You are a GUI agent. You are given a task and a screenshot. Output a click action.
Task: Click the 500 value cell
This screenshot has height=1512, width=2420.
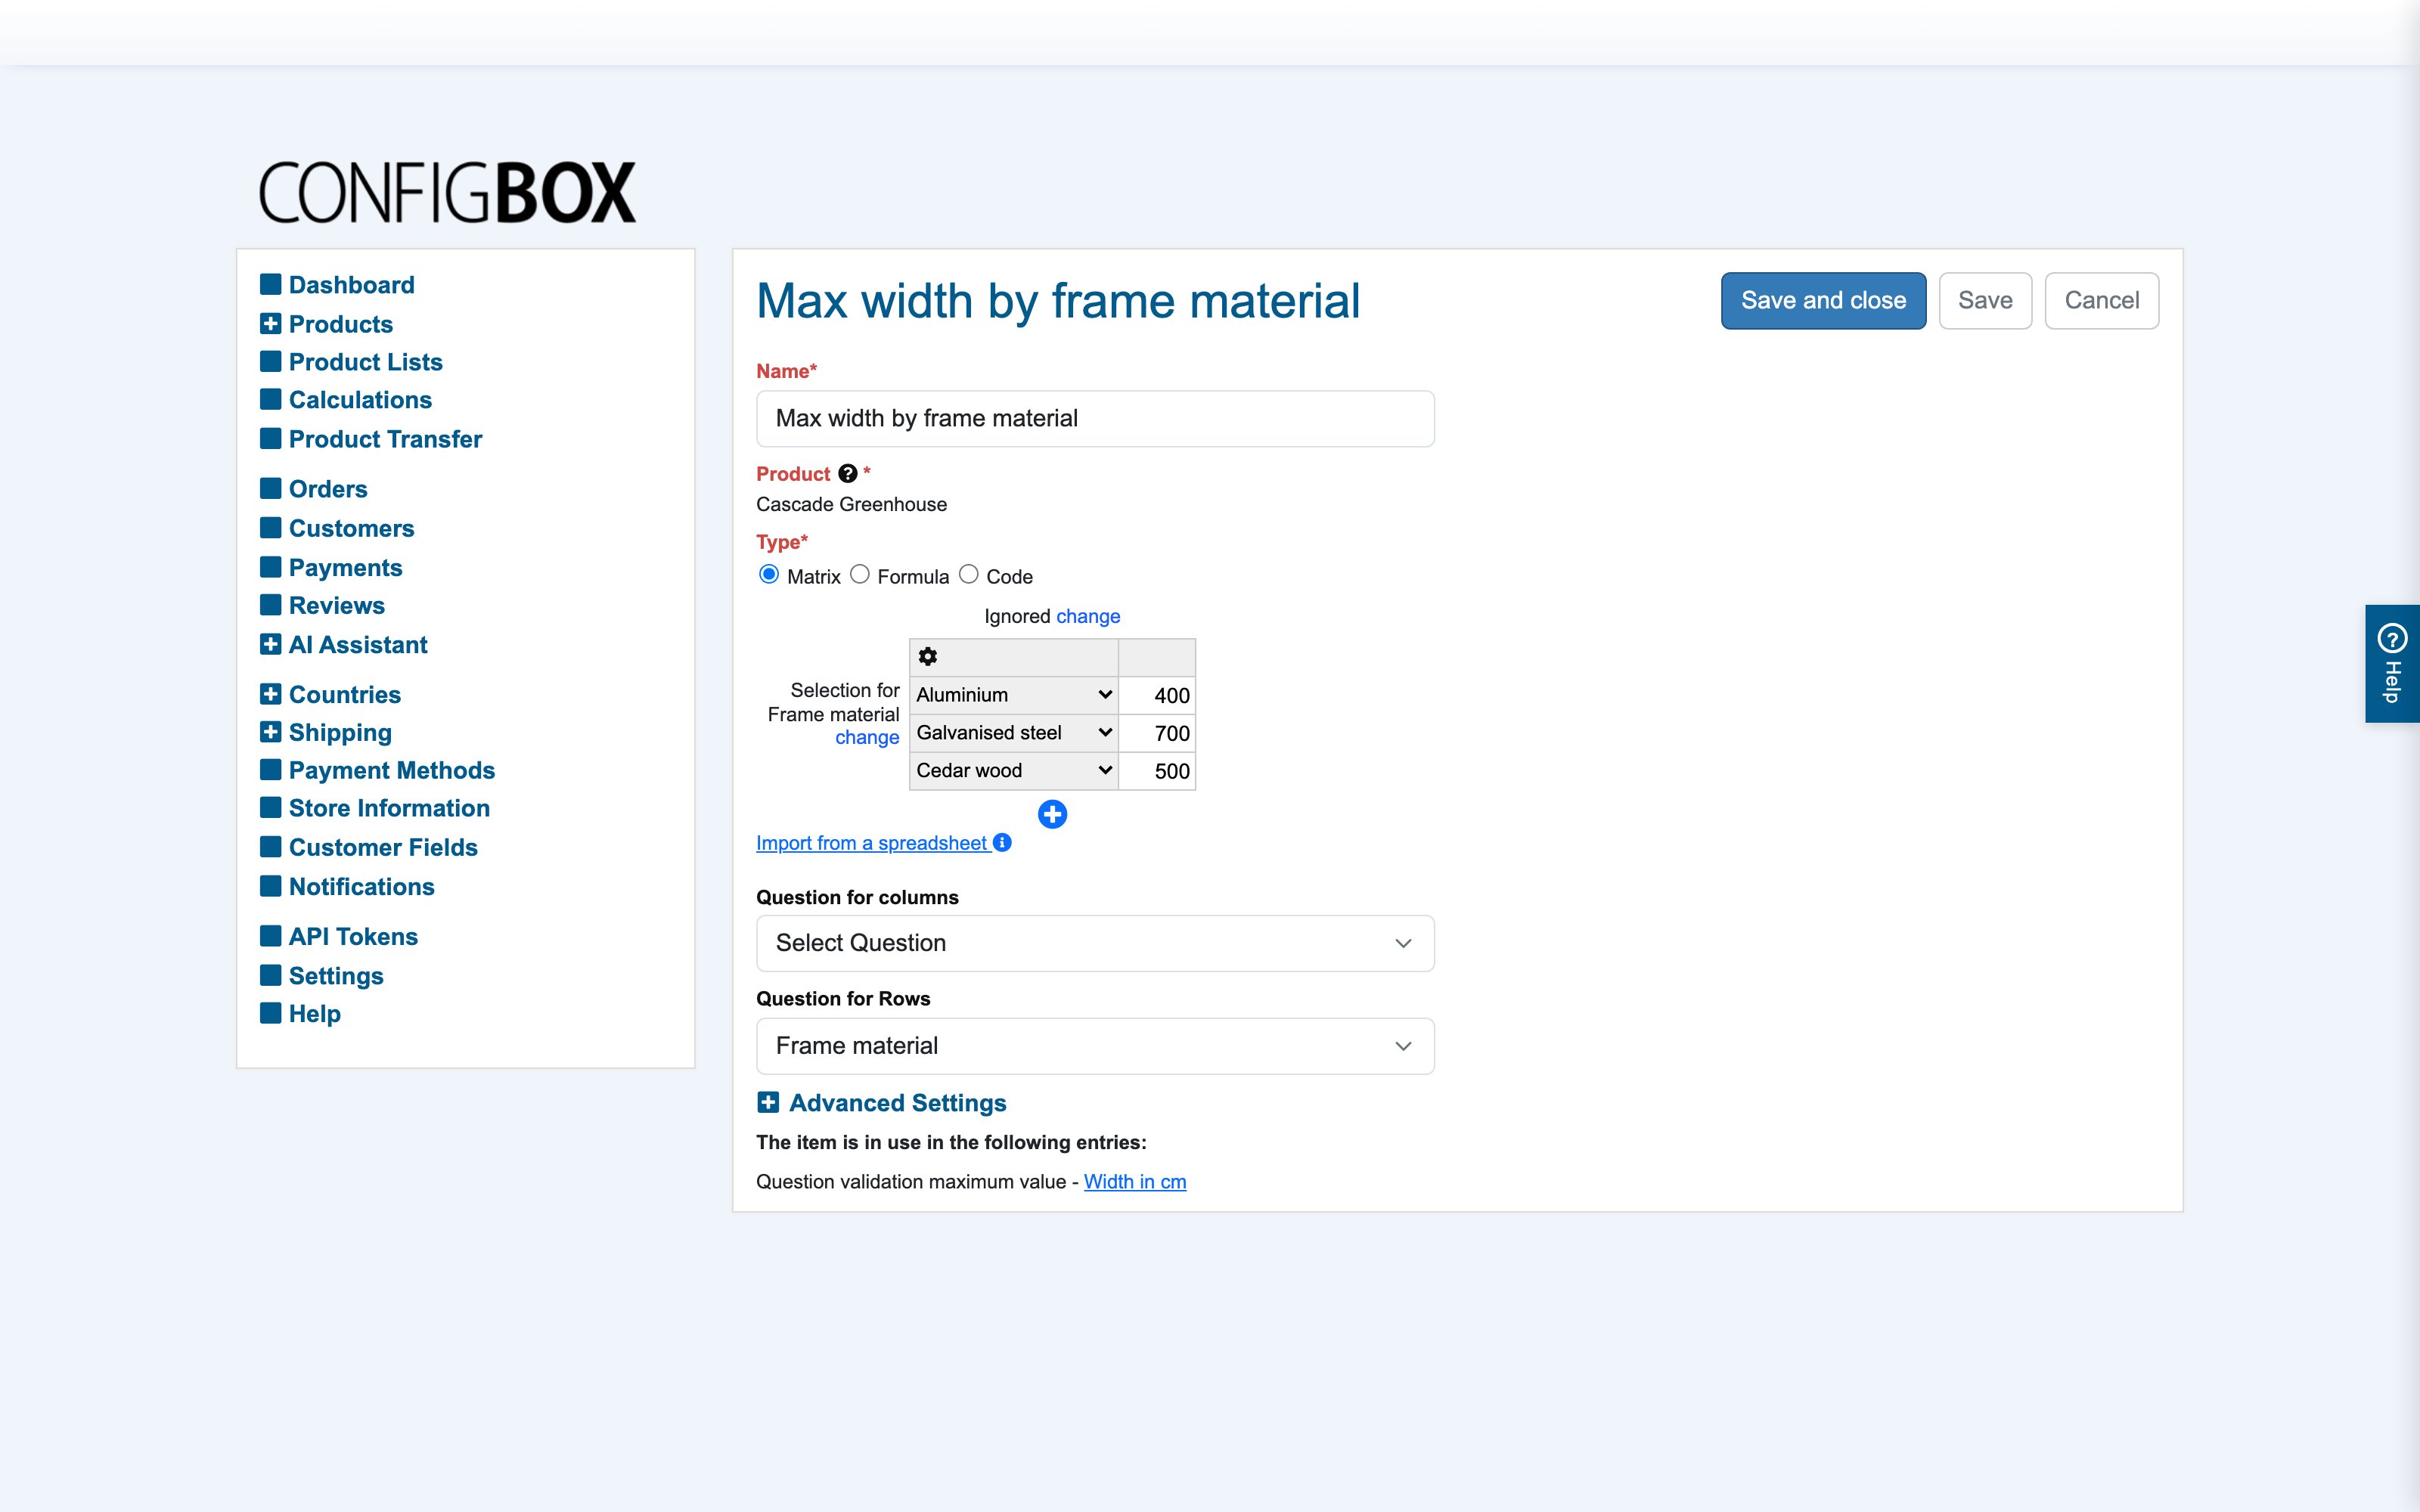1157,771
